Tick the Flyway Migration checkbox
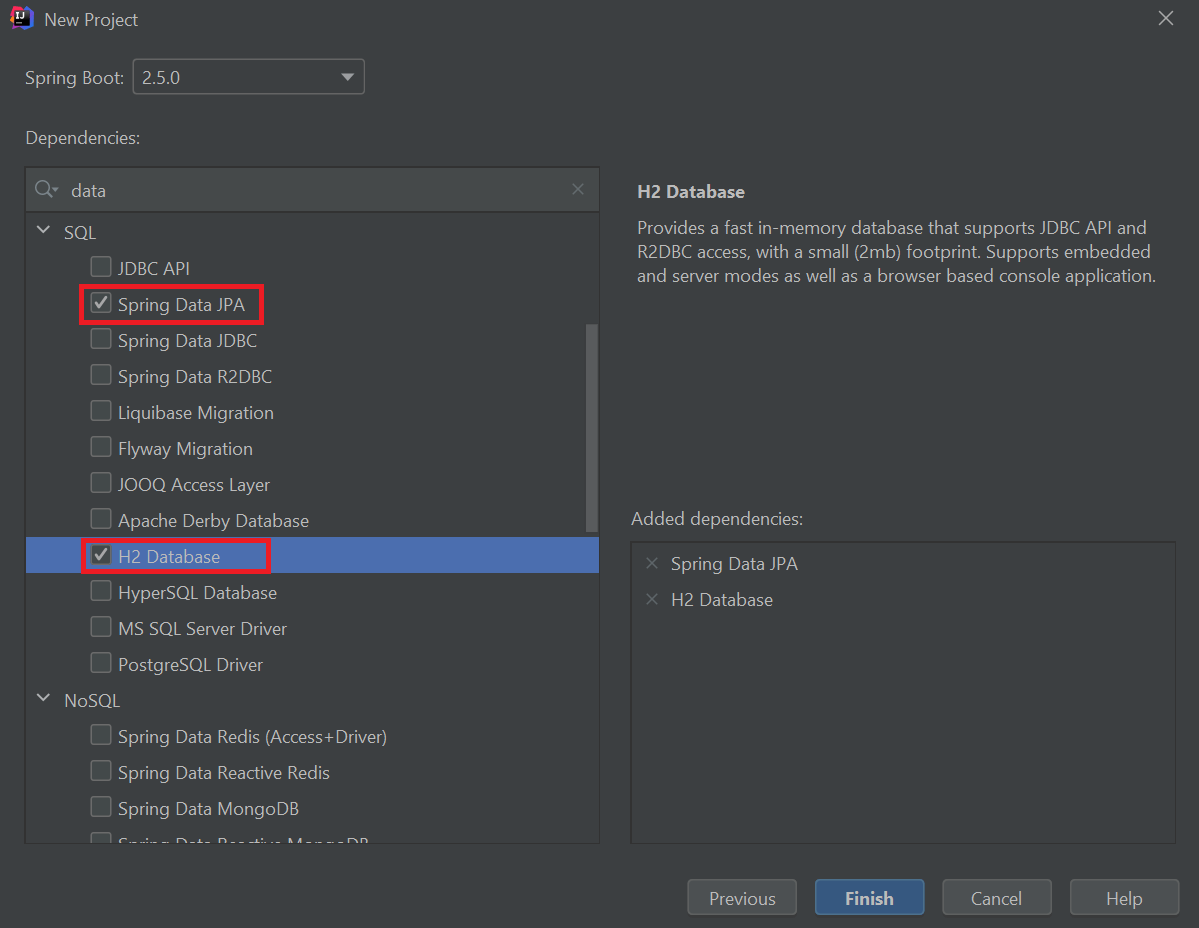The height and width of the screenshot is (928, 1199). pos(101,448)
